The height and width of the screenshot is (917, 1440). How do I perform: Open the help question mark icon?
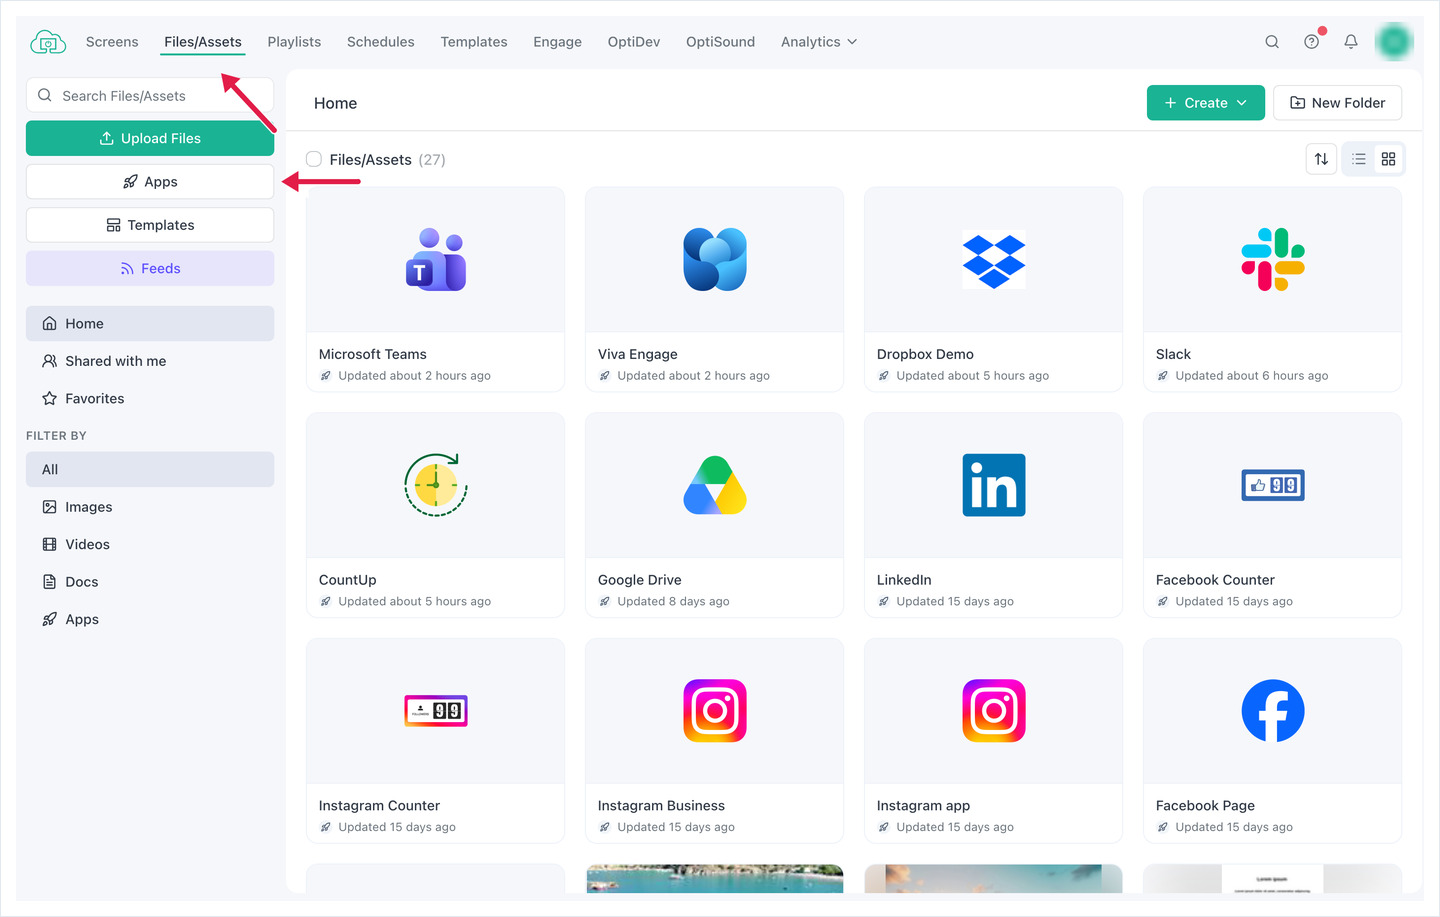coord(1312,42)
